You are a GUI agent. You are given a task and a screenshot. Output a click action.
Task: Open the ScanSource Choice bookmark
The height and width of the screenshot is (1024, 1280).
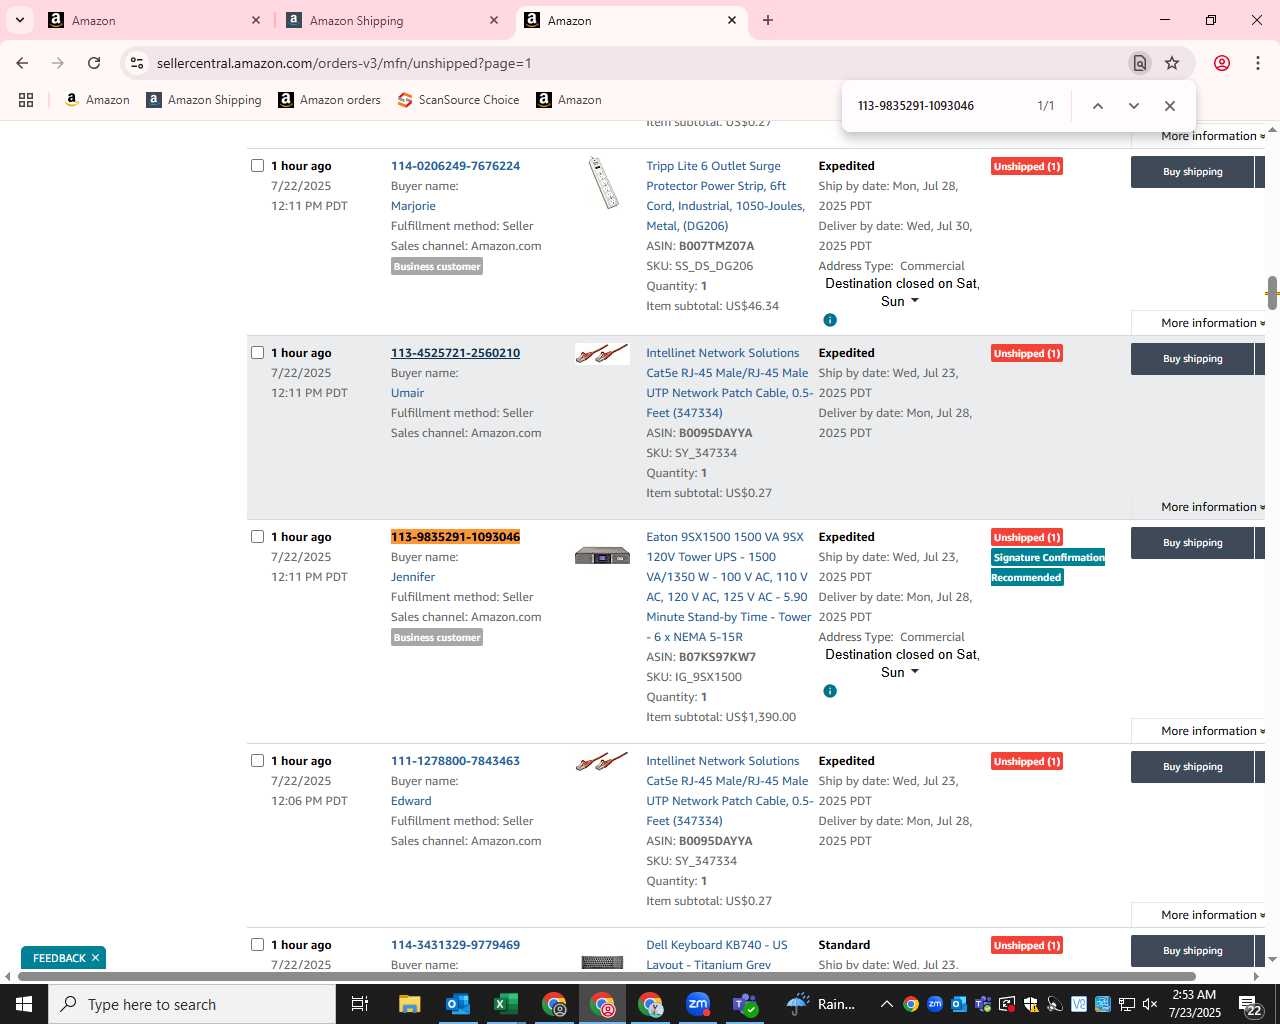pos(458,100)
